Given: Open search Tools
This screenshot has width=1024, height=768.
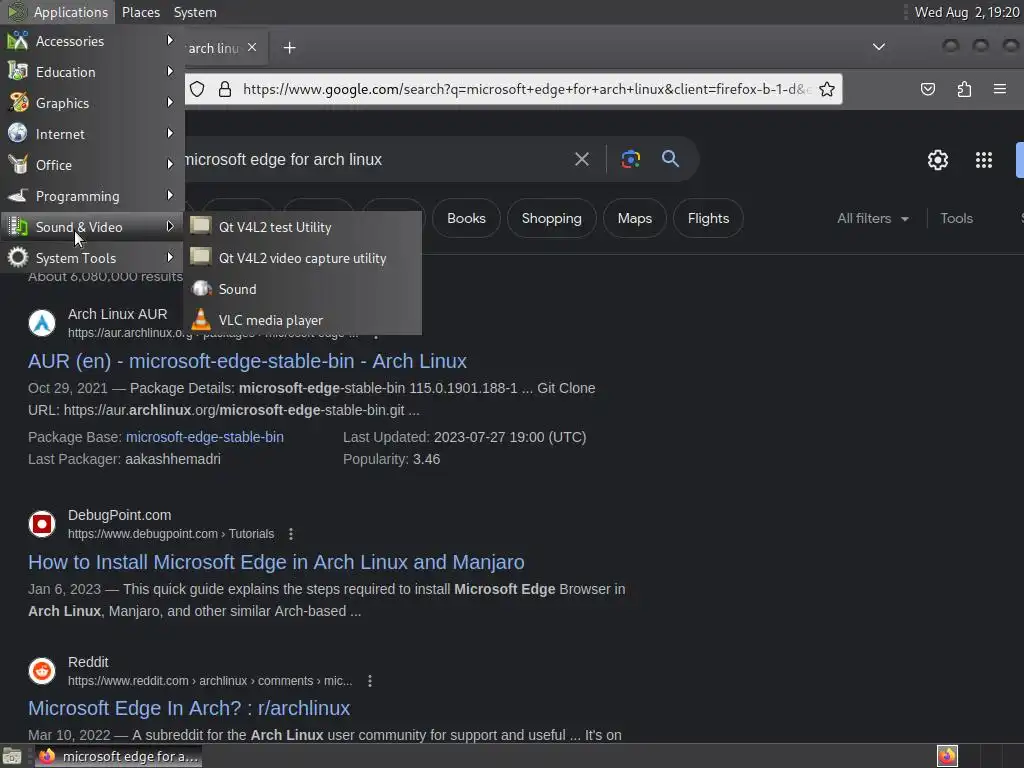Looking at the screenshot, I should tap(956, 218).
